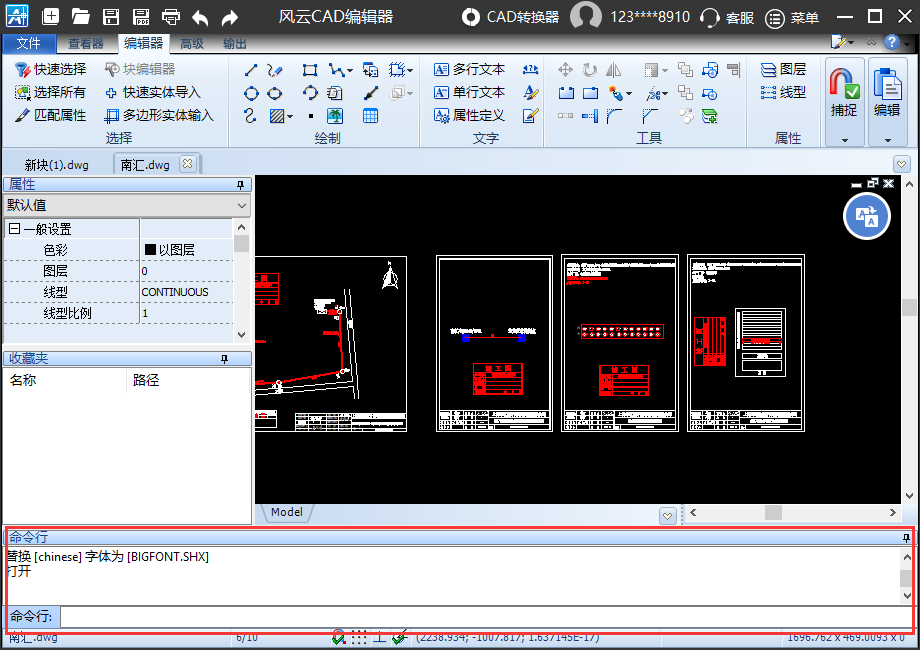920x650 pixels.
Task: Select the Fillet corner tool
Action: coord(614,116)
